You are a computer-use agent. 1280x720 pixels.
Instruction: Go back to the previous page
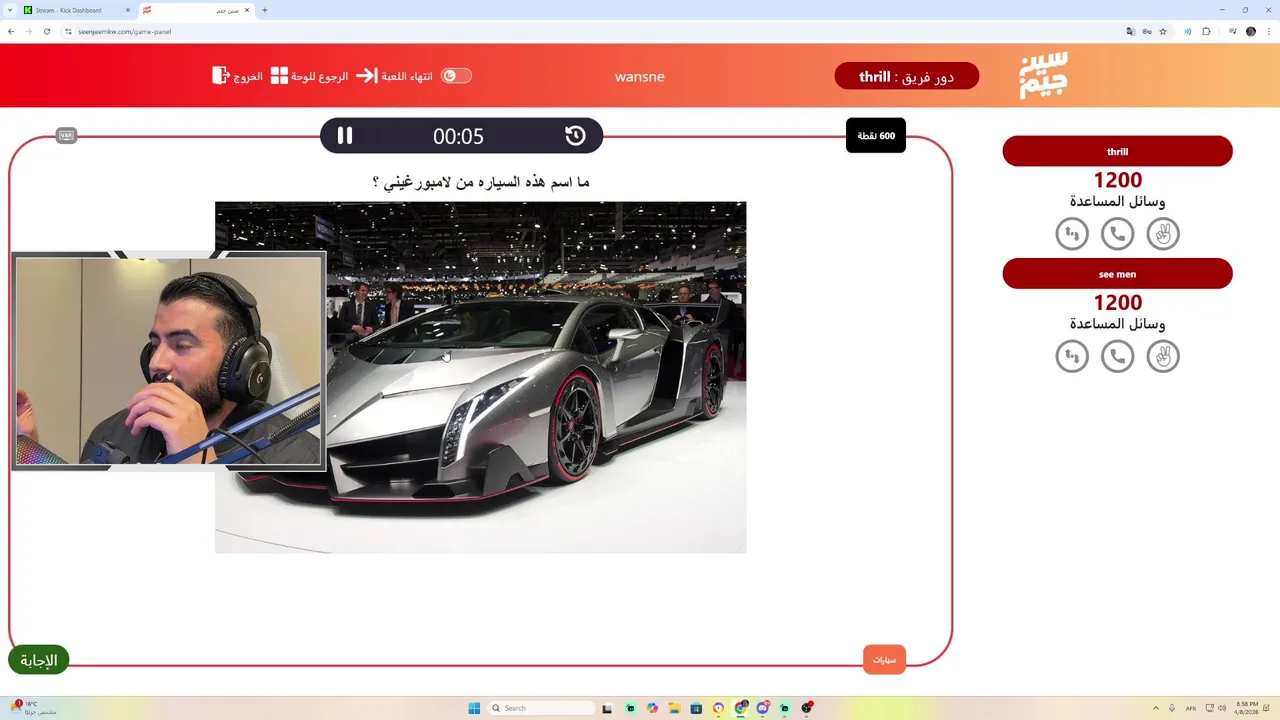pos(11,31)
